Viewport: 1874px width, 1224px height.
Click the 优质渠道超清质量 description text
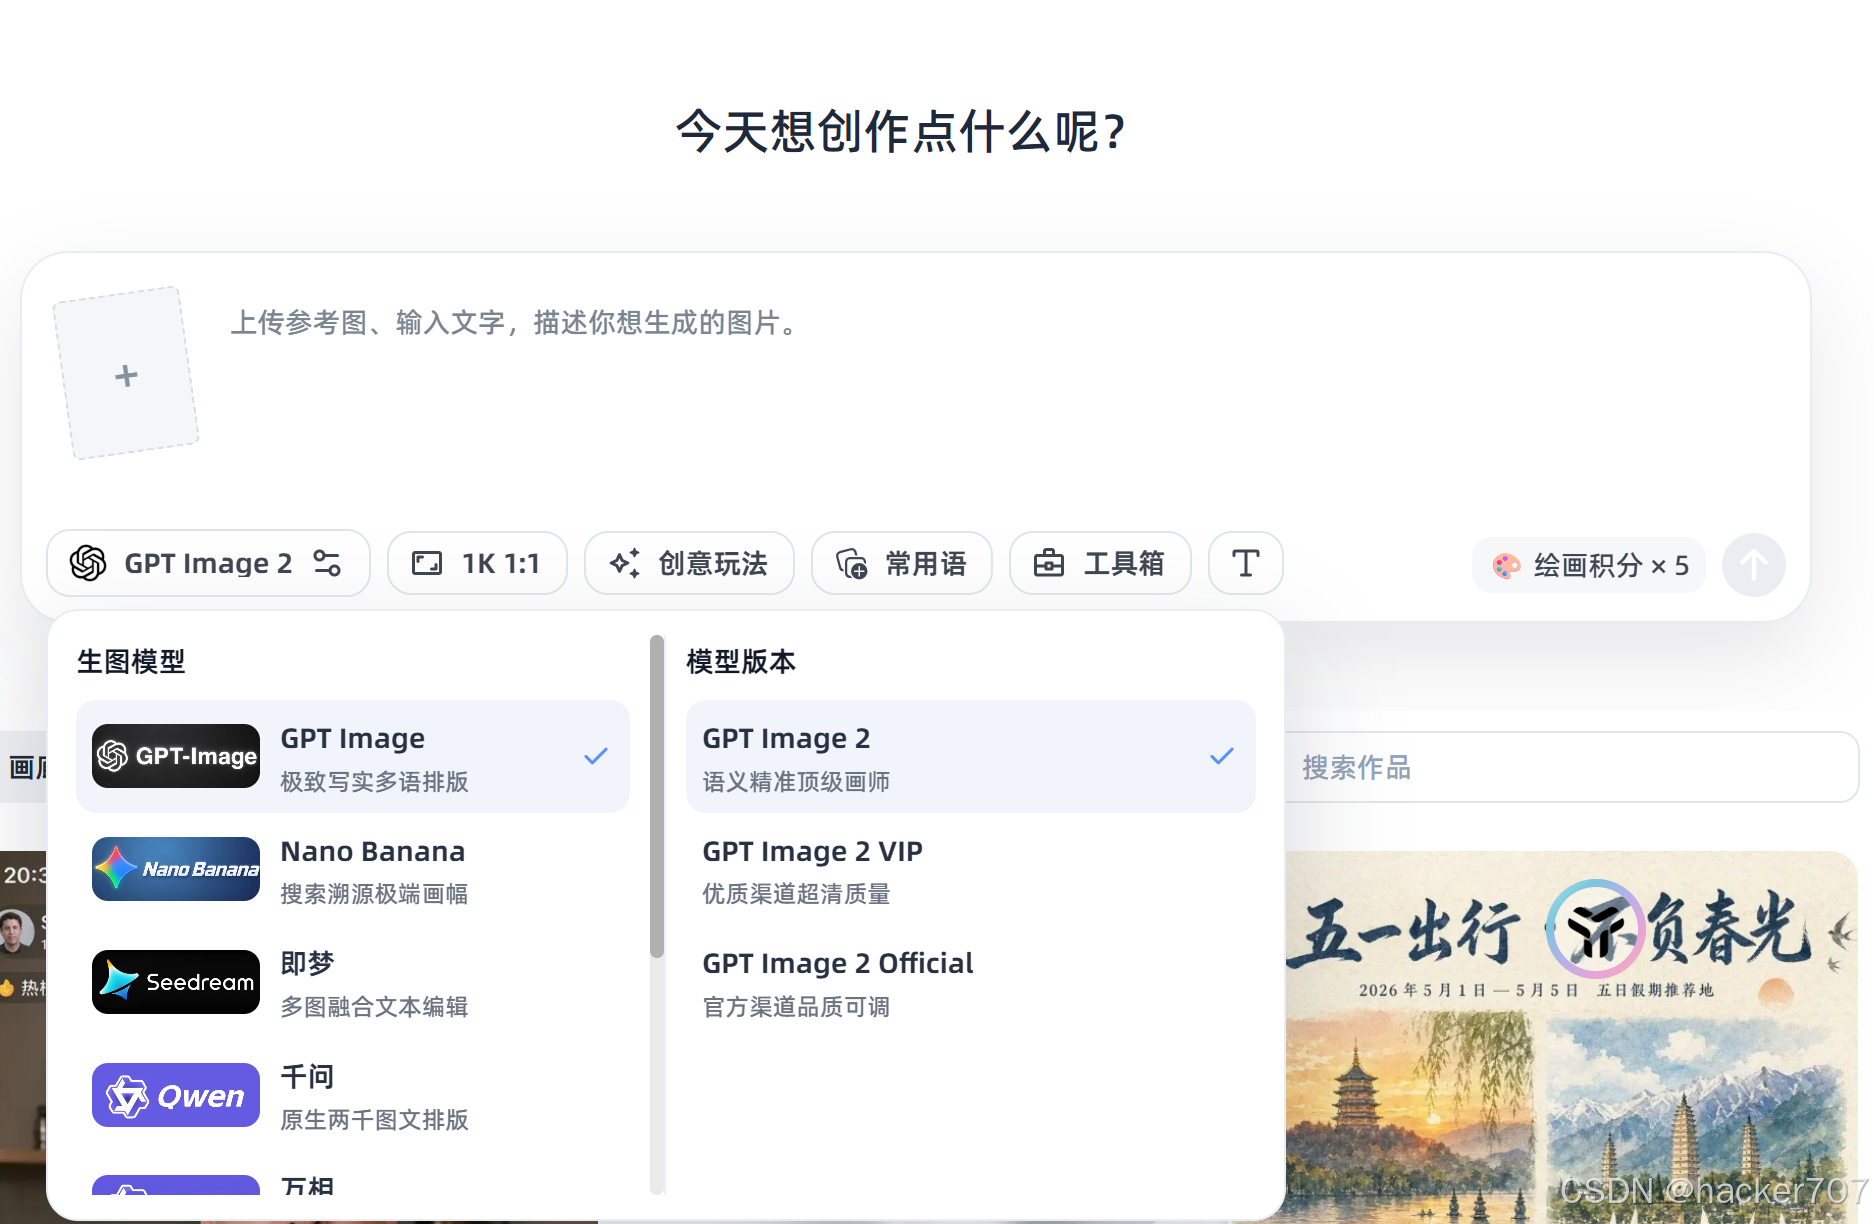point(796,894)
